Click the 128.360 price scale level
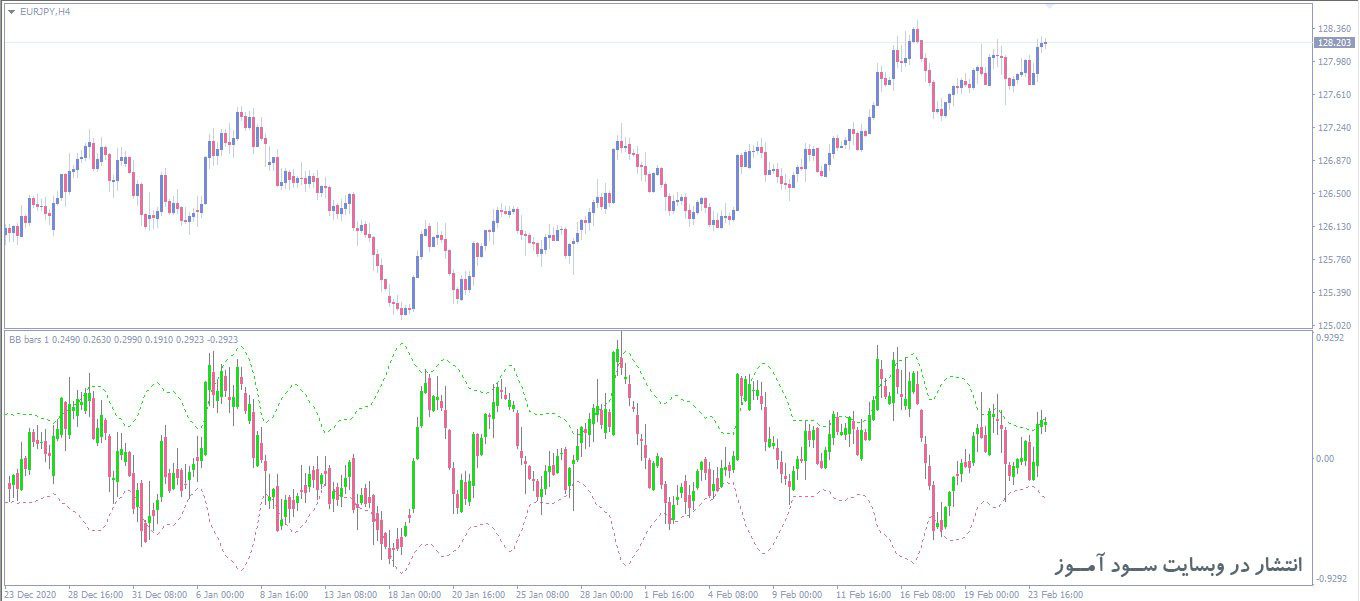The image size is (1360, 601). tap(1335, 29)
